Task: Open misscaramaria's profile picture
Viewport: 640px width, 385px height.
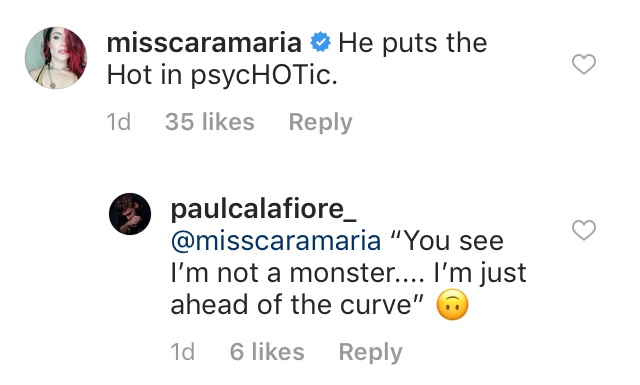Action: point(56,58)
